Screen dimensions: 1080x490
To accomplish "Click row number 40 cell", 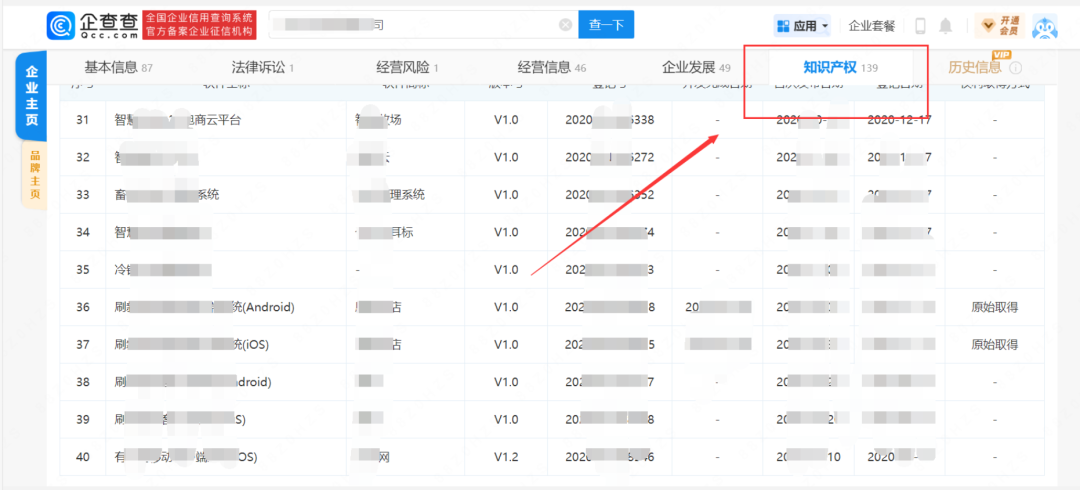I will (x=83, y=456).
